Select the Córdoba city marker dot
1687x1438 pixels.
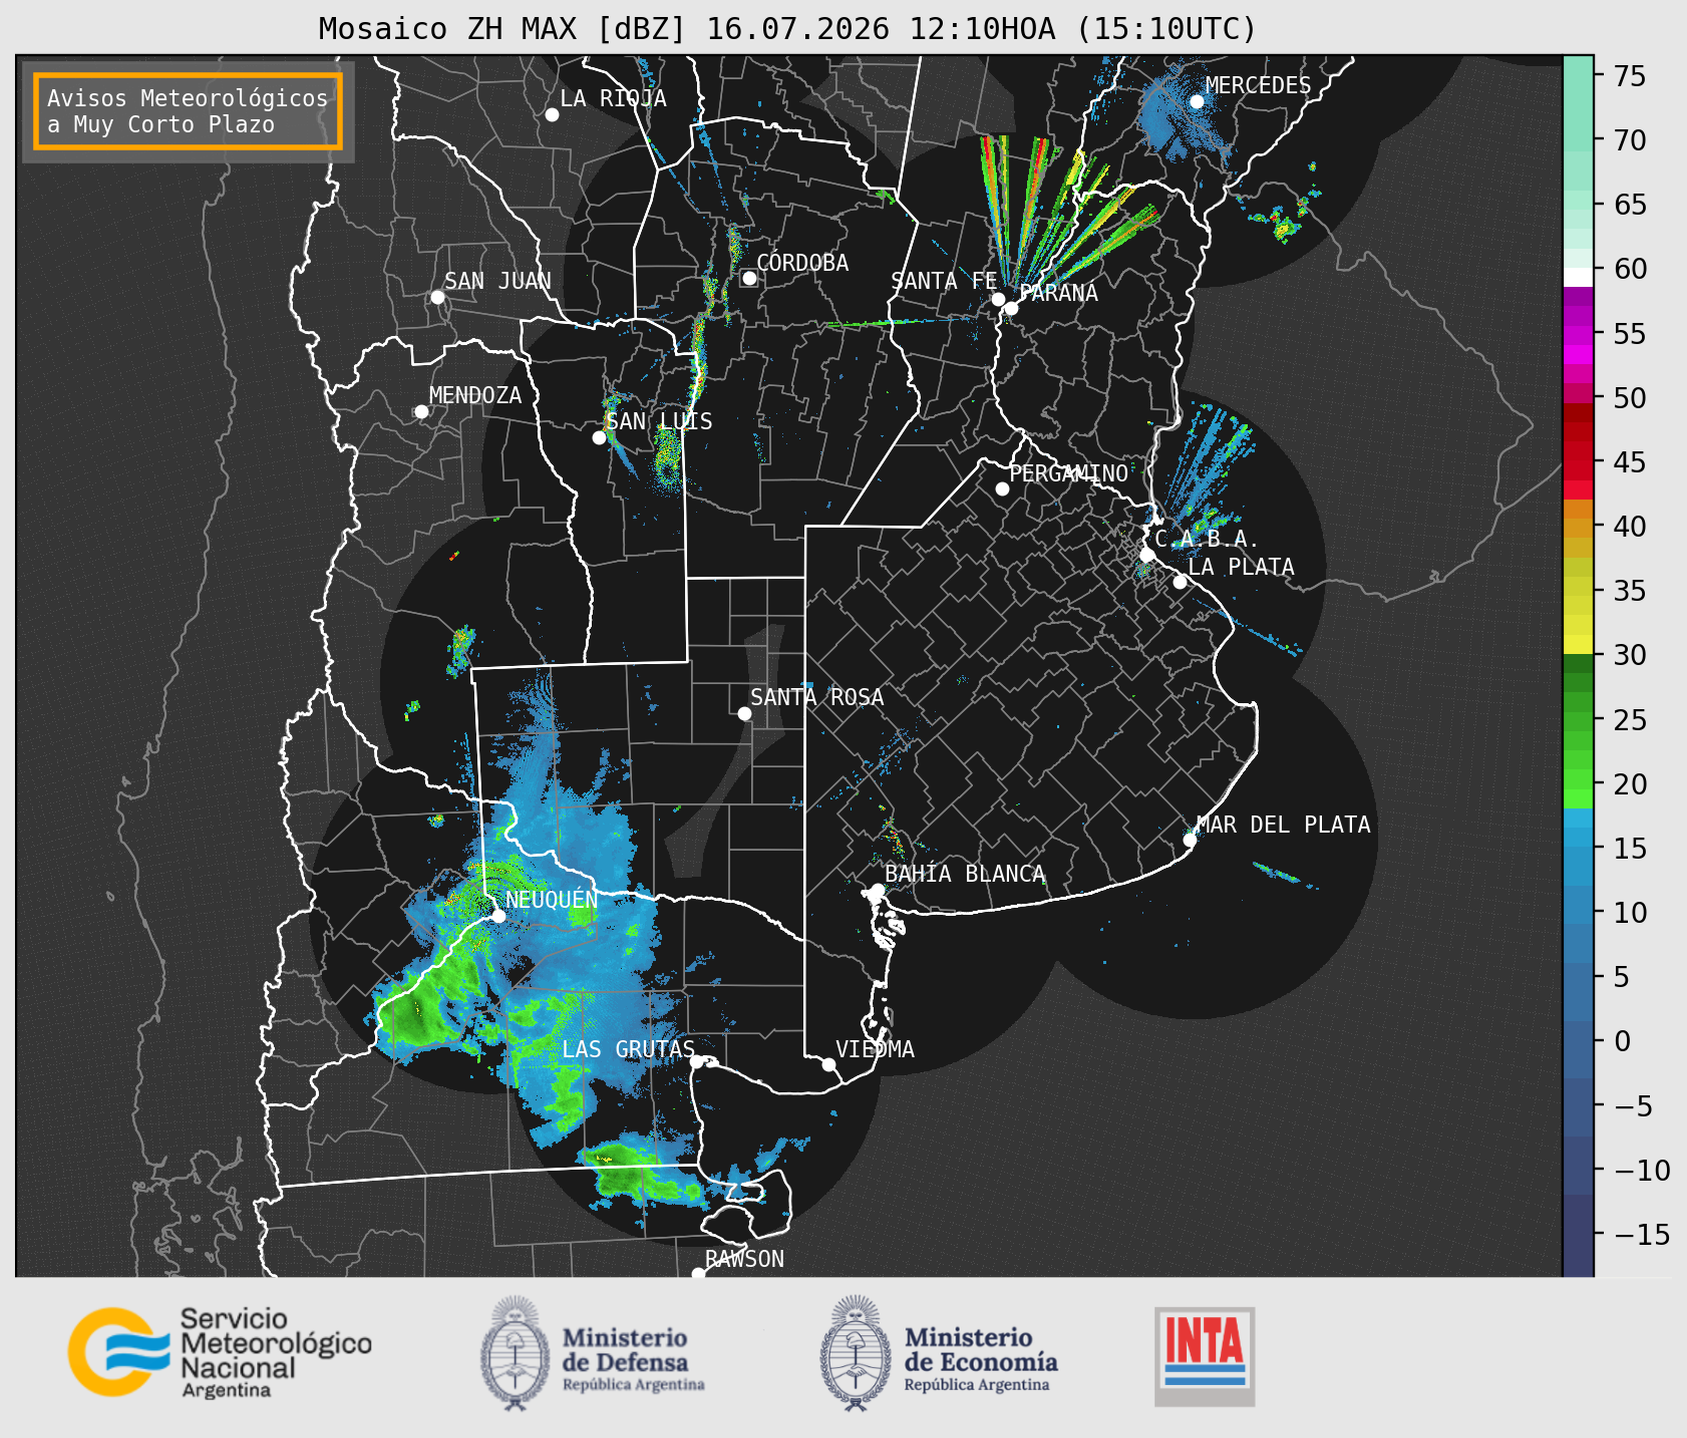[x=749, y=278]
